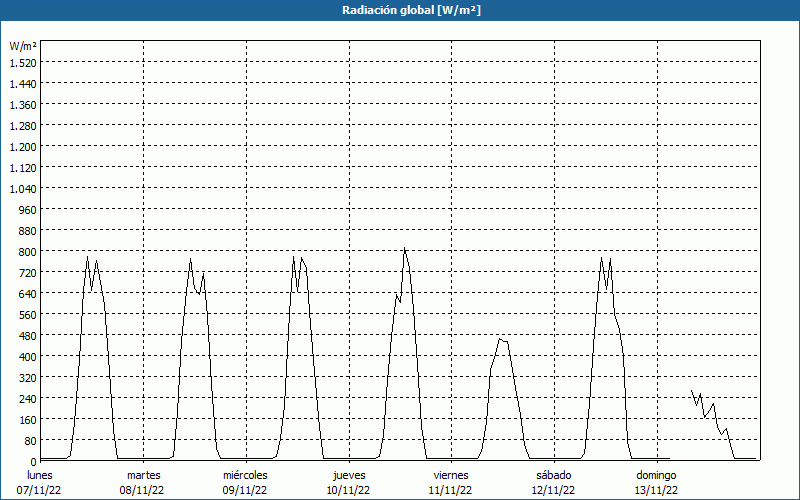Select the 'miércoles' day label
Viewport: 800px width, 500px height.
tap(245, 475)
